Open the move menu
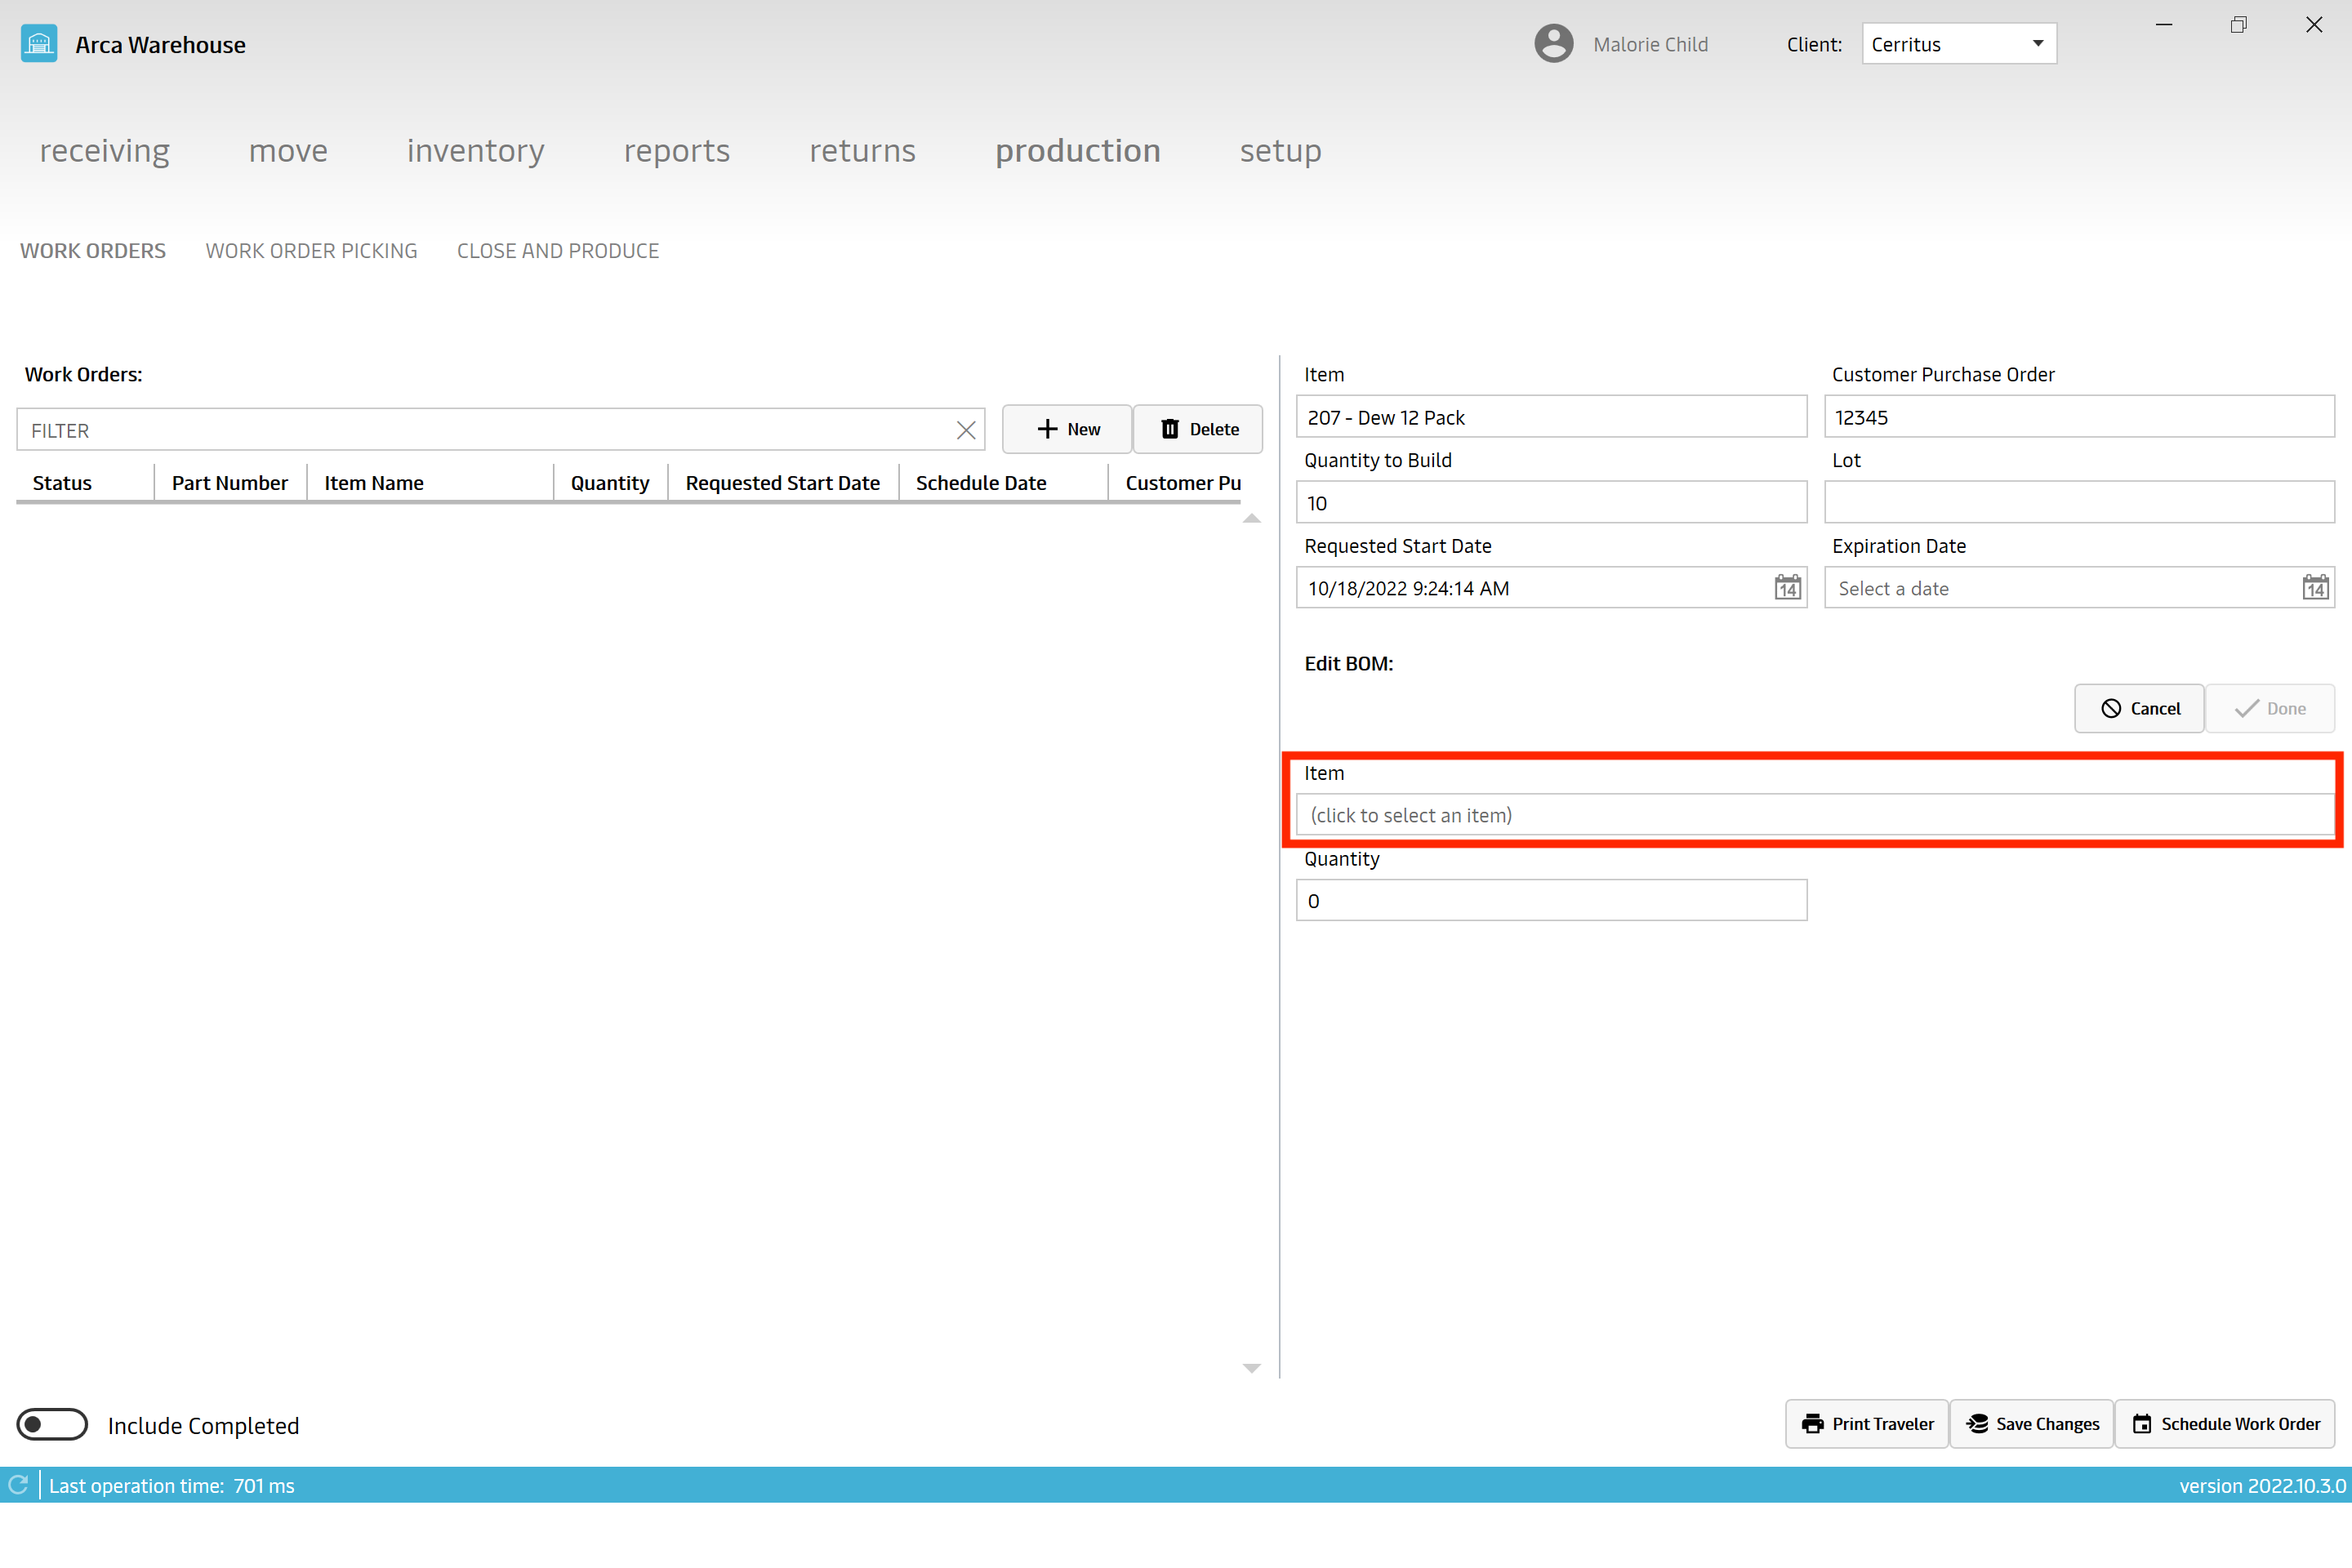Viewport: 2352px width, 1568px height. (288, 150)
